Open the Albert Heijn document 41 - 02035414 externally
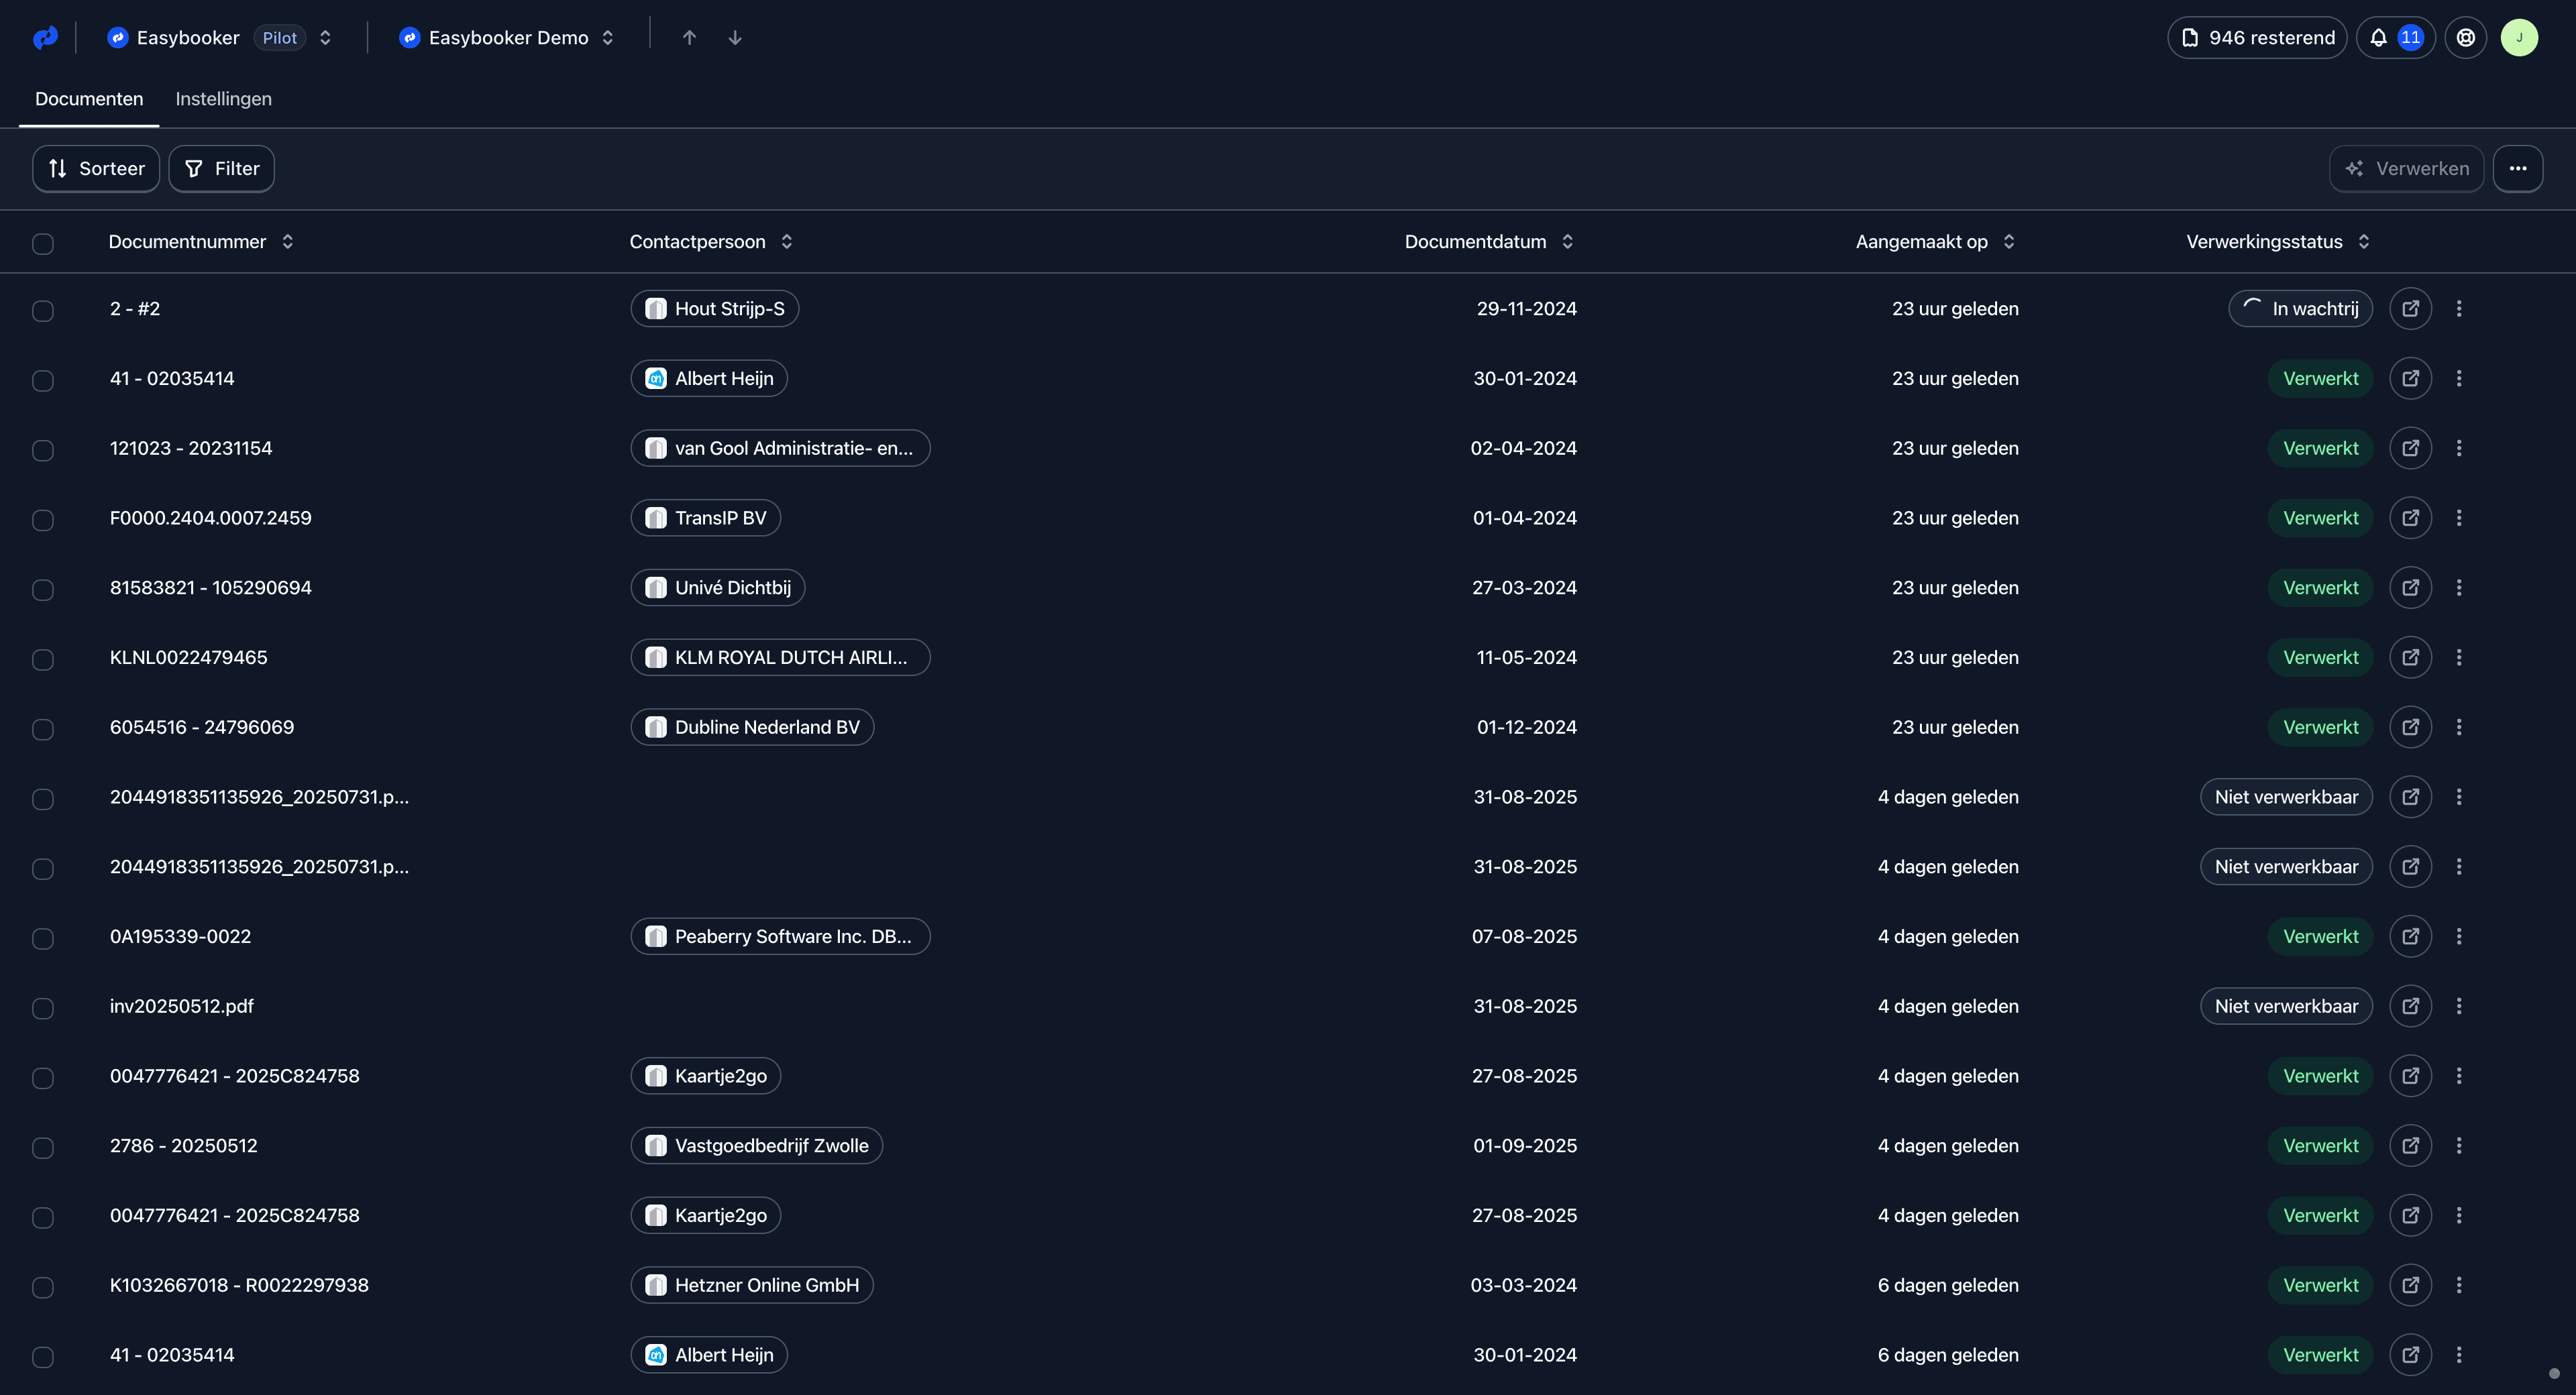The image size is (2576, 1395). click(2410, 379)
